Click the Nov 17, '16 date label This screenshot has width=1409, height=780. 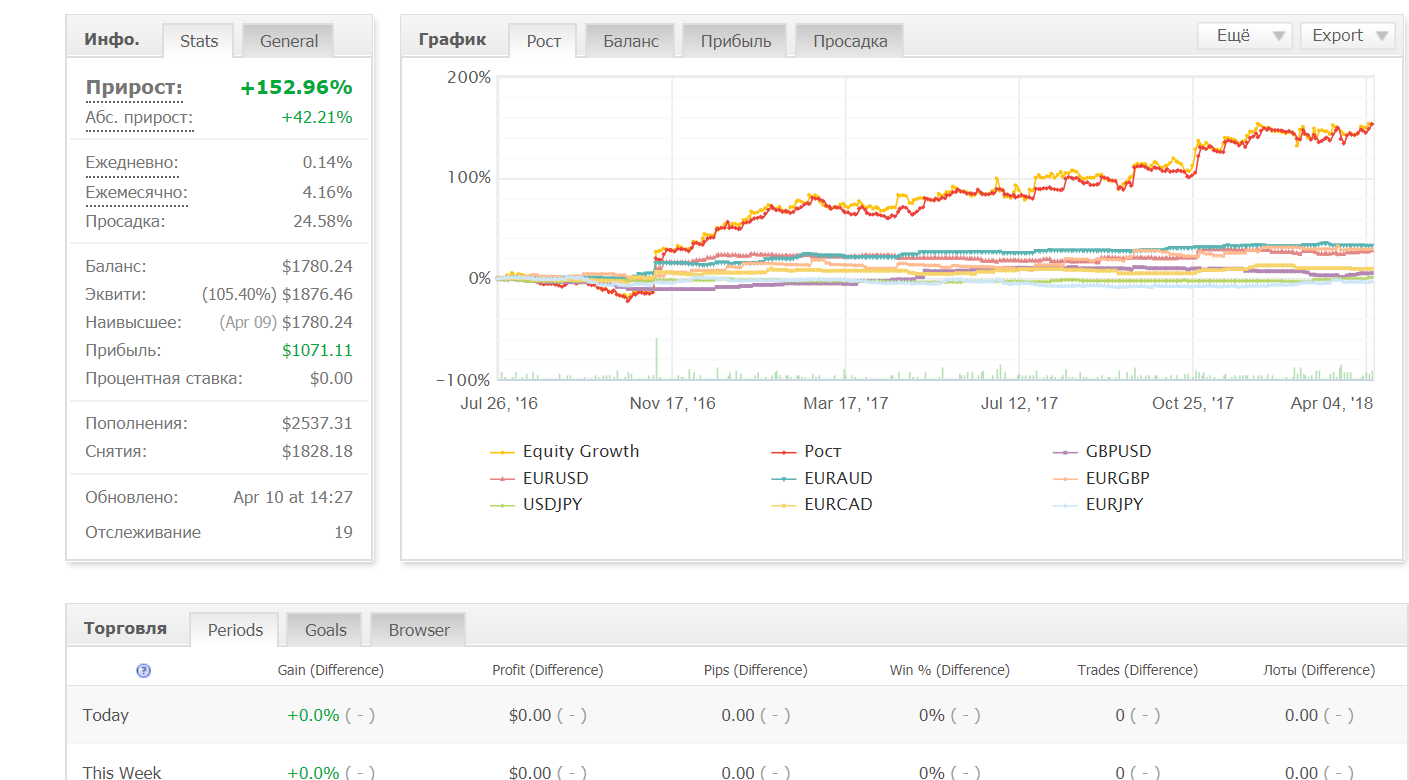pyautogui.click(x=672, y=403)
